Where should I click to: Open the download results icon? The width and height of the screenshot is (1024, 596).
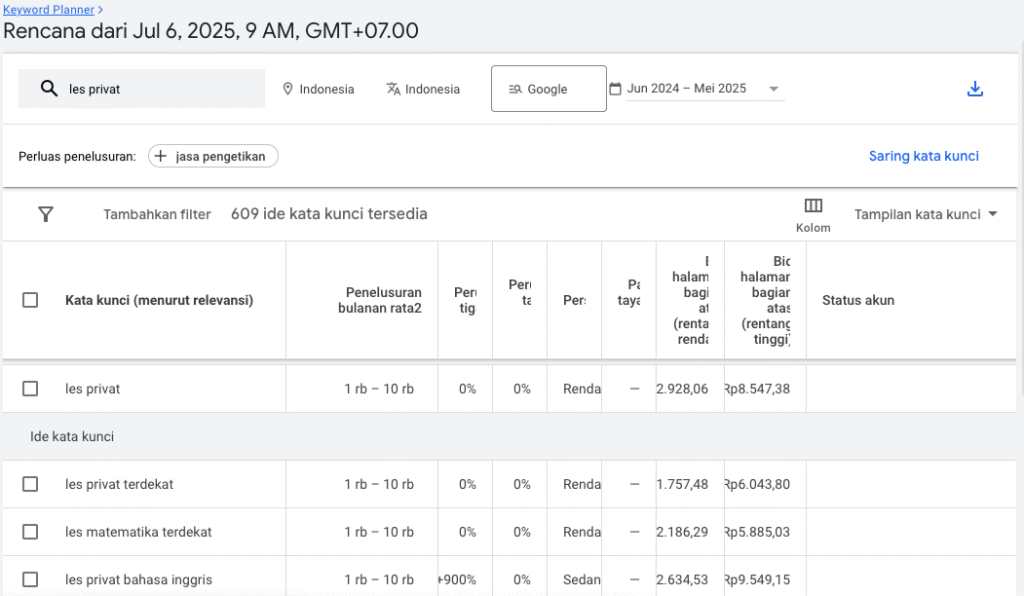coord(975,88)
